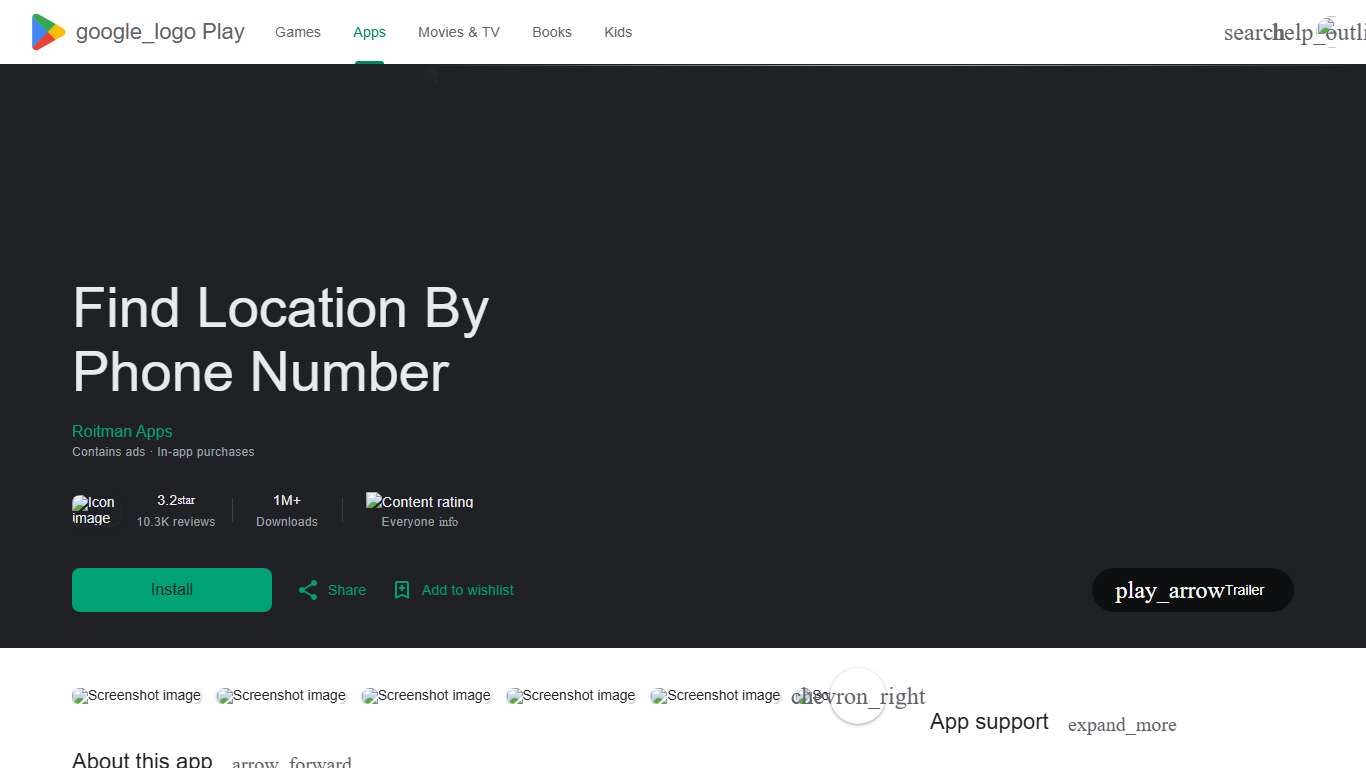
Task: Click the Share icon
Action: click(308, 590)
